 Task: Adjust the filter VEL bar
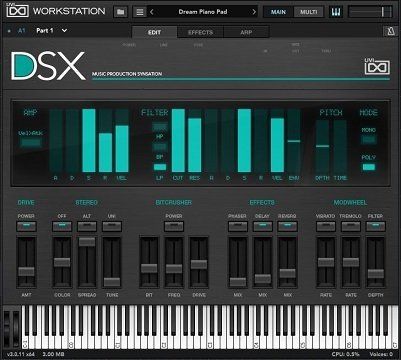coord(277,140)
